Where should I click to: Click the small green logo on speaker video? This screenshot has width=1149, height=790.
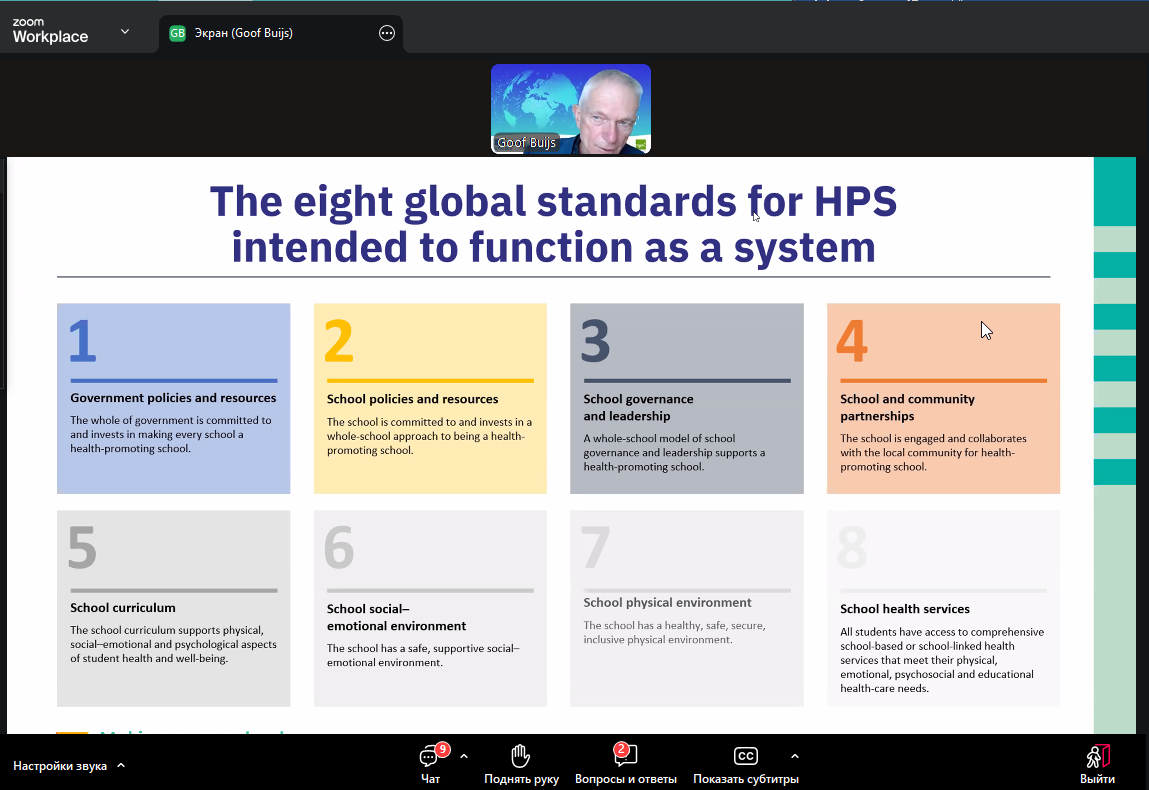[640, 144]
